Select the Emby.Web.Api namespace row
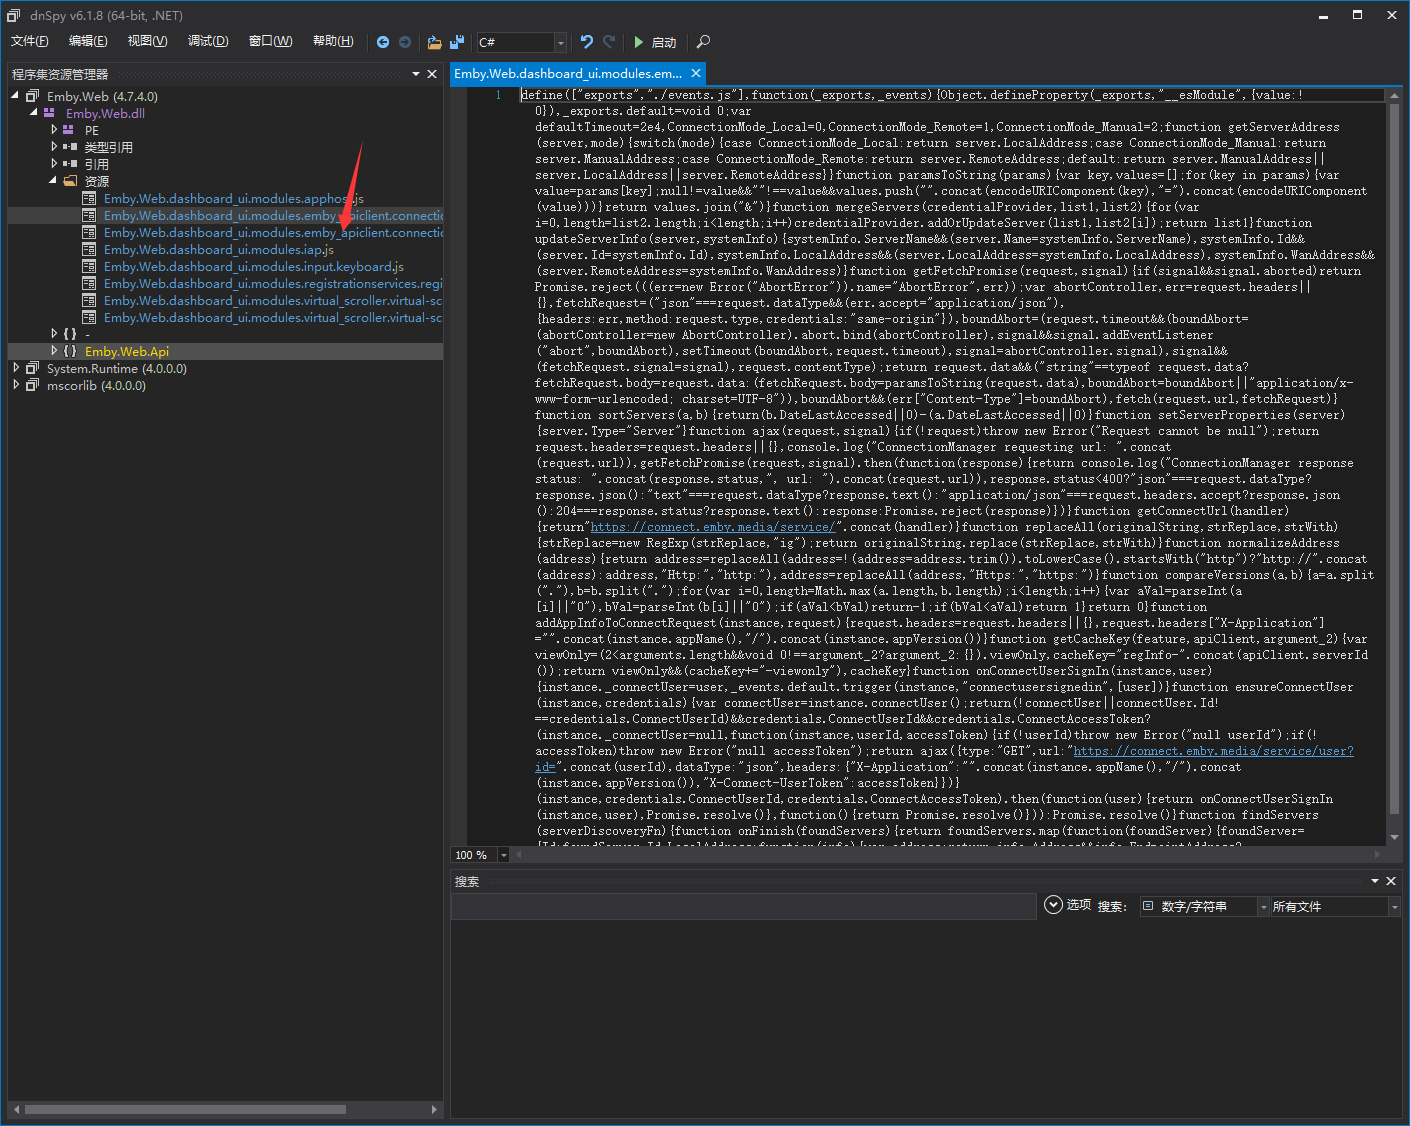 pos(225,351)
